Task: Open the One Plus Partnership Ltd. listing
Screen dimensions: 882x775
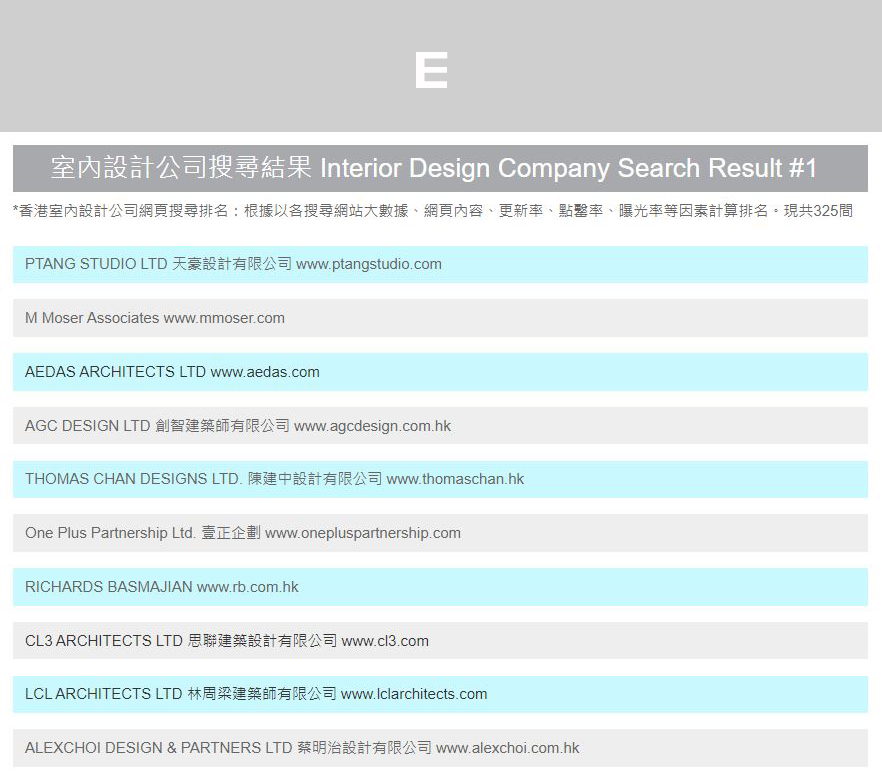Action: [x=440, y=533]
